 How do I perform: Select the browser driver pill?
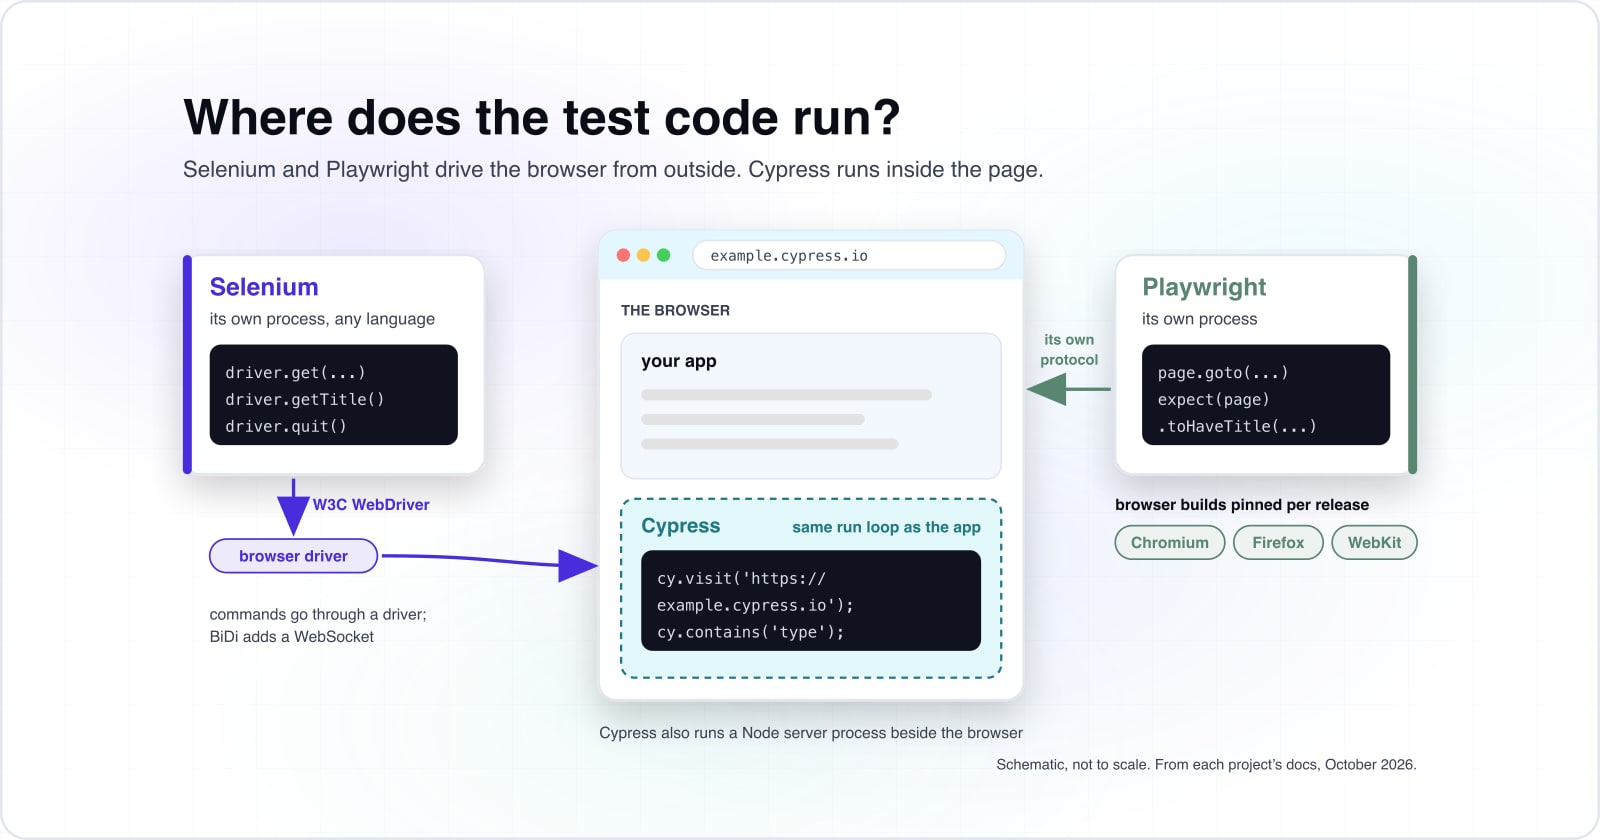[x=293, y=556]
